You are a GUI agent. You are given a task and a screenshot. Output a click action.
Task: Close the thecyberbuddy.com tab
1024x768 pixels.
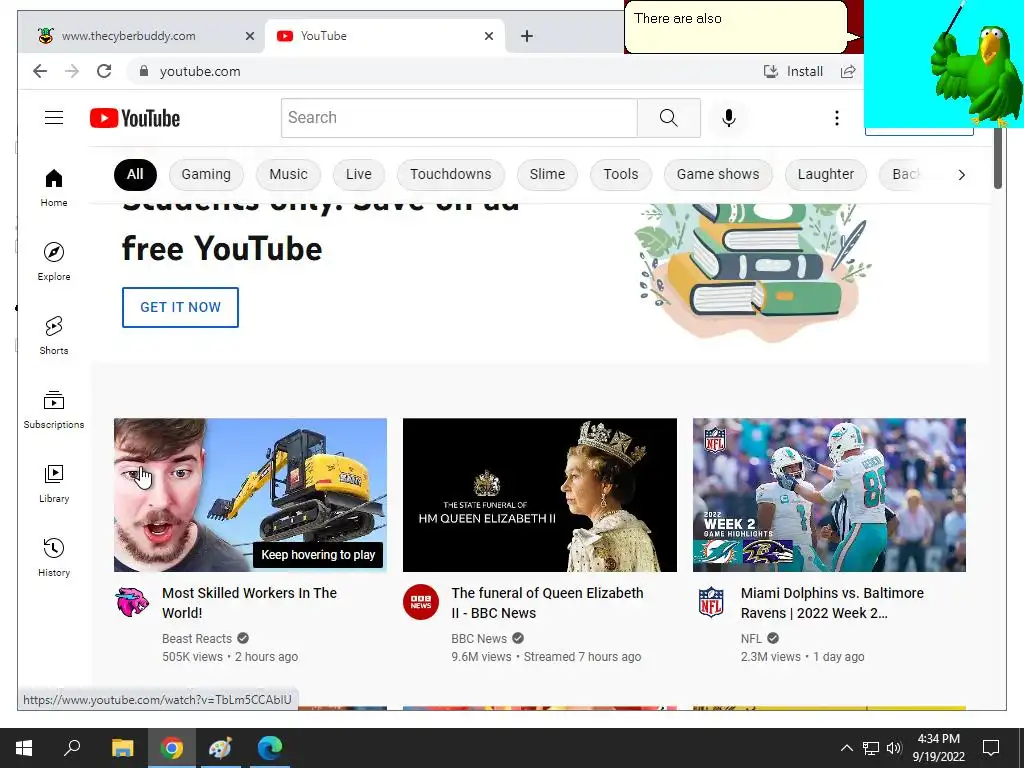(249, 36)
